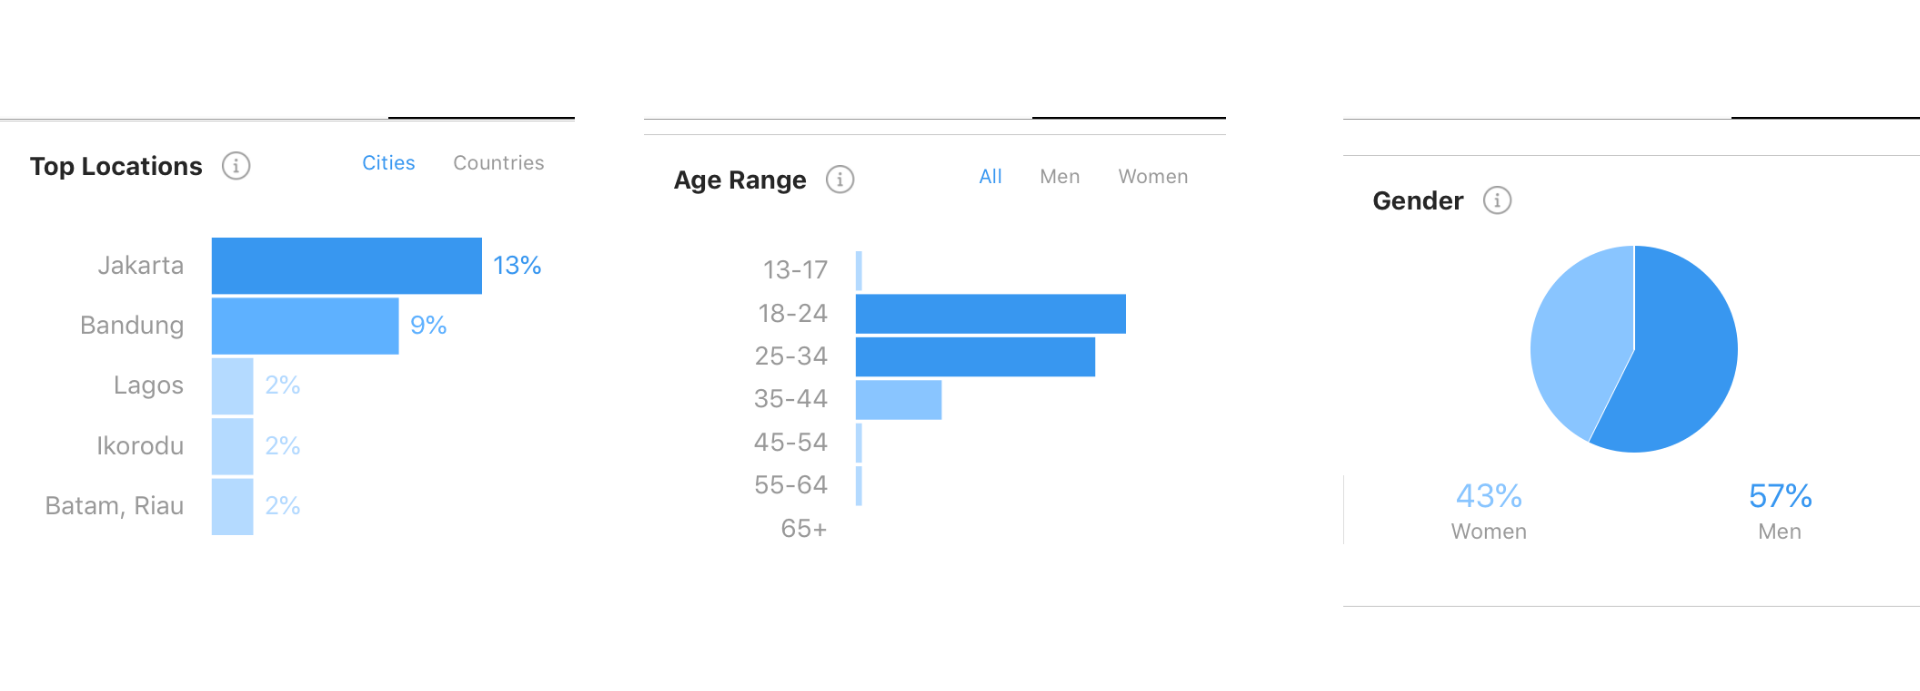Image resolution: width=1920 pixels, height=691 pixels.
Task: Filter the age range by Women
Action: pyautogui.click(x=1153, y=177)
